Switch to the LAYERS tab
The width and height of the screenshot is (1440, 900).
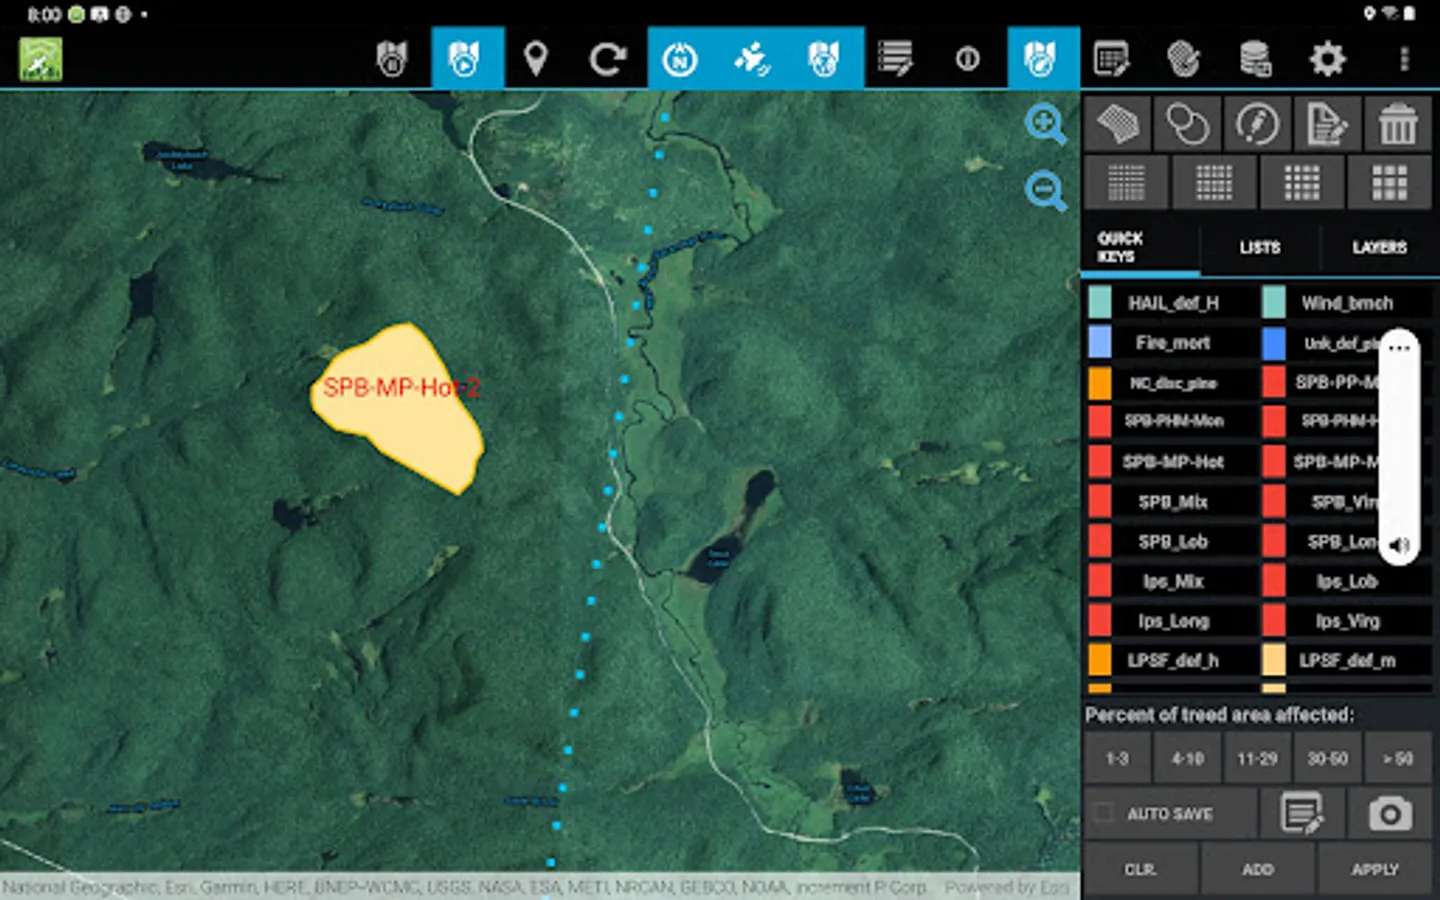1378,248
